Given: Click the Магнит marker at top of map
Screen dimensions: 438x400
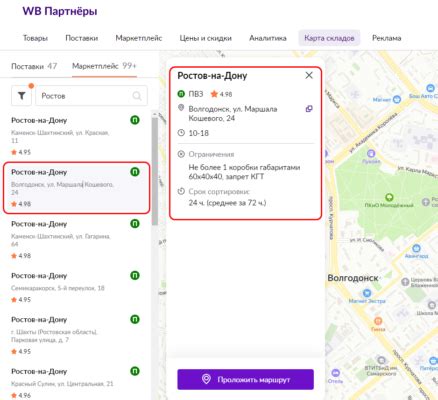Looking at the screenshot, I should [397, 99].
